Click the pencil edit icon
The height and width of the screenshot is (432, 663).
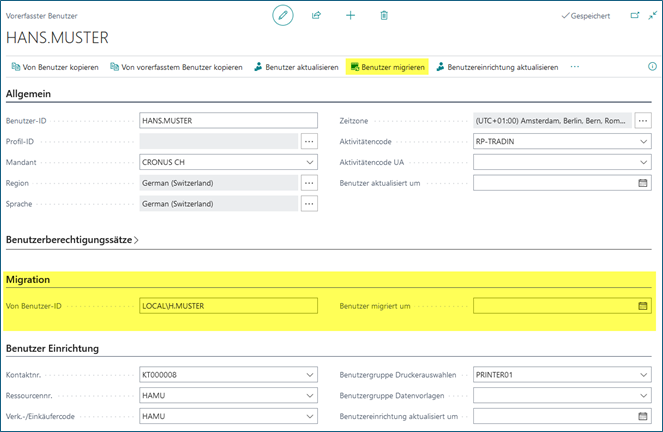coord(283,16)
